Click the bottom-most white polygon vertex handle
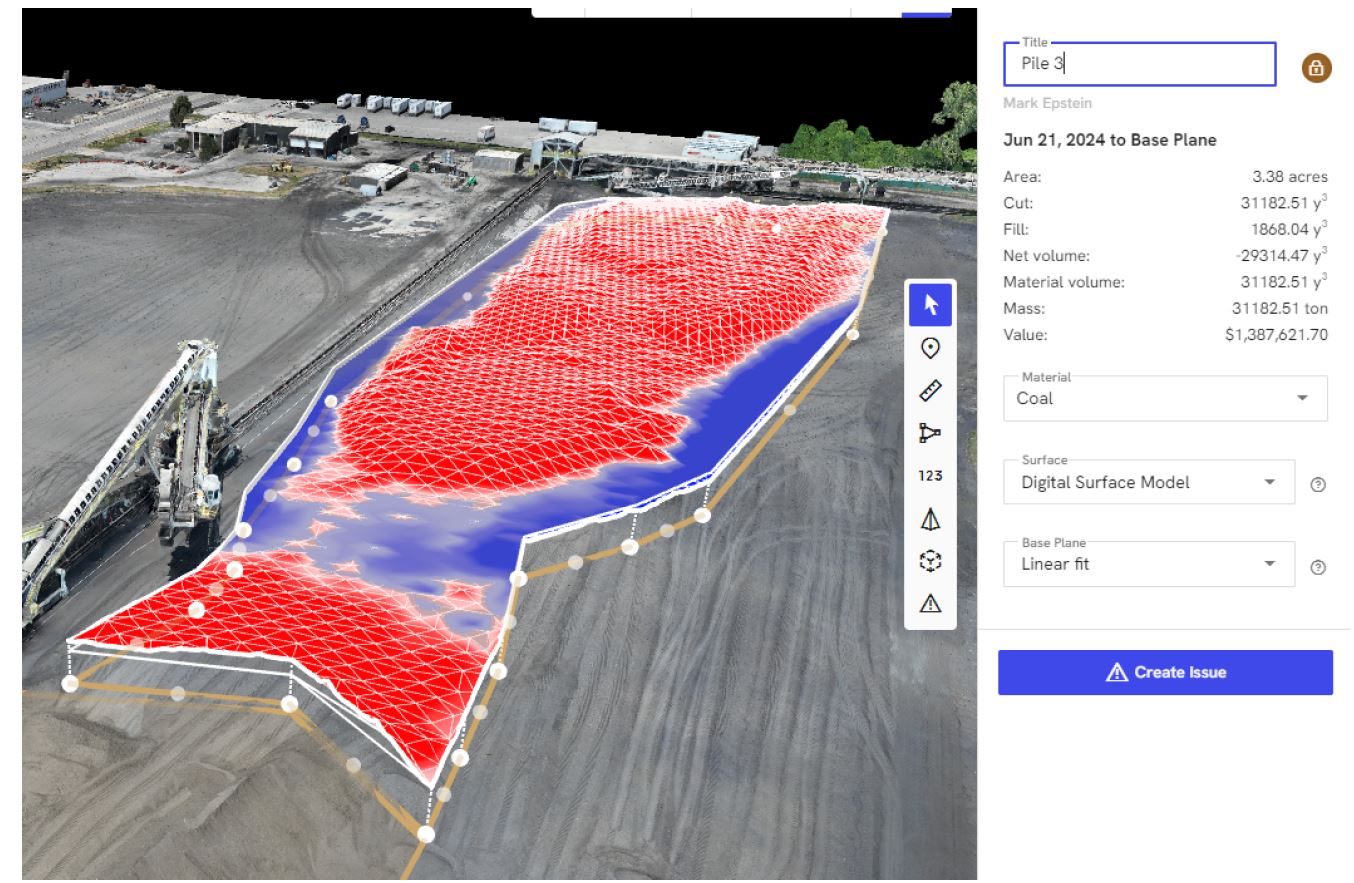1354x883 pixels. pyautogui.click(x=426, y=834)
